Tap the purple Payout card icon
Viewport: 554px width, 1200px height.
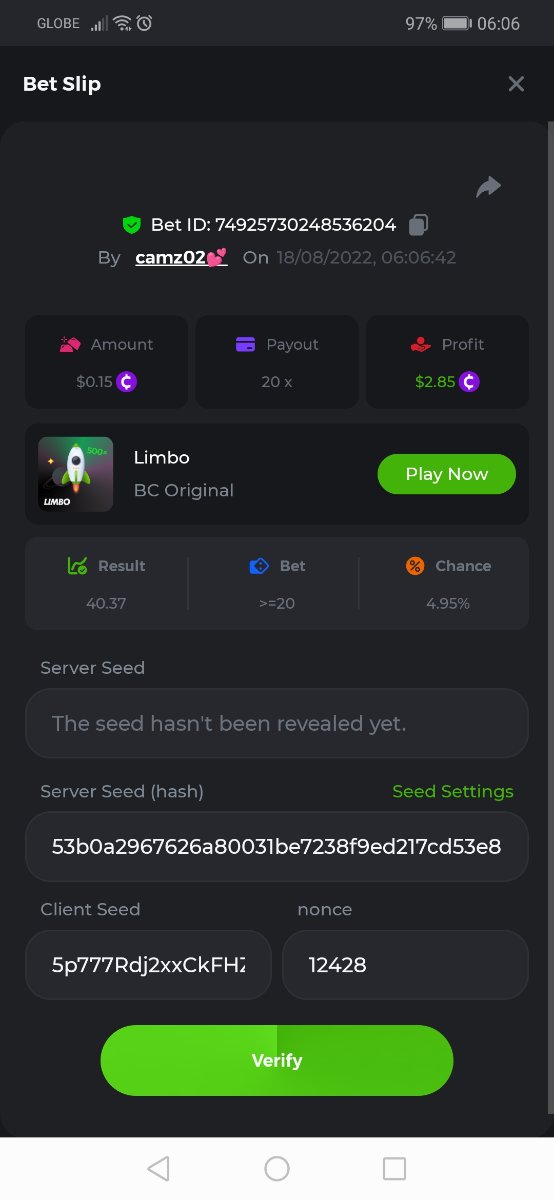(246, 344)
